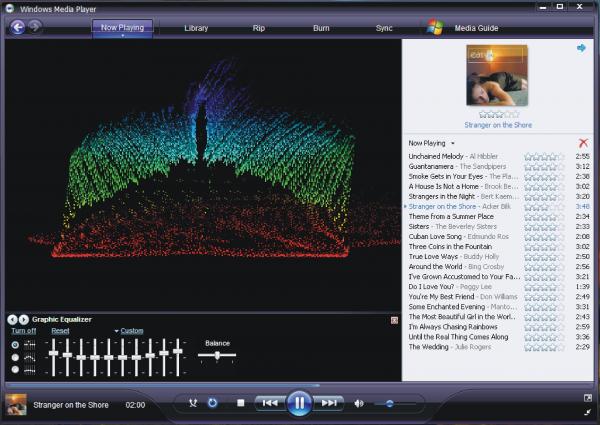Select the third equalizer slider mode radio button
Image resolution: width=600 pixels, height=425 pixels.
click(15, 369)
